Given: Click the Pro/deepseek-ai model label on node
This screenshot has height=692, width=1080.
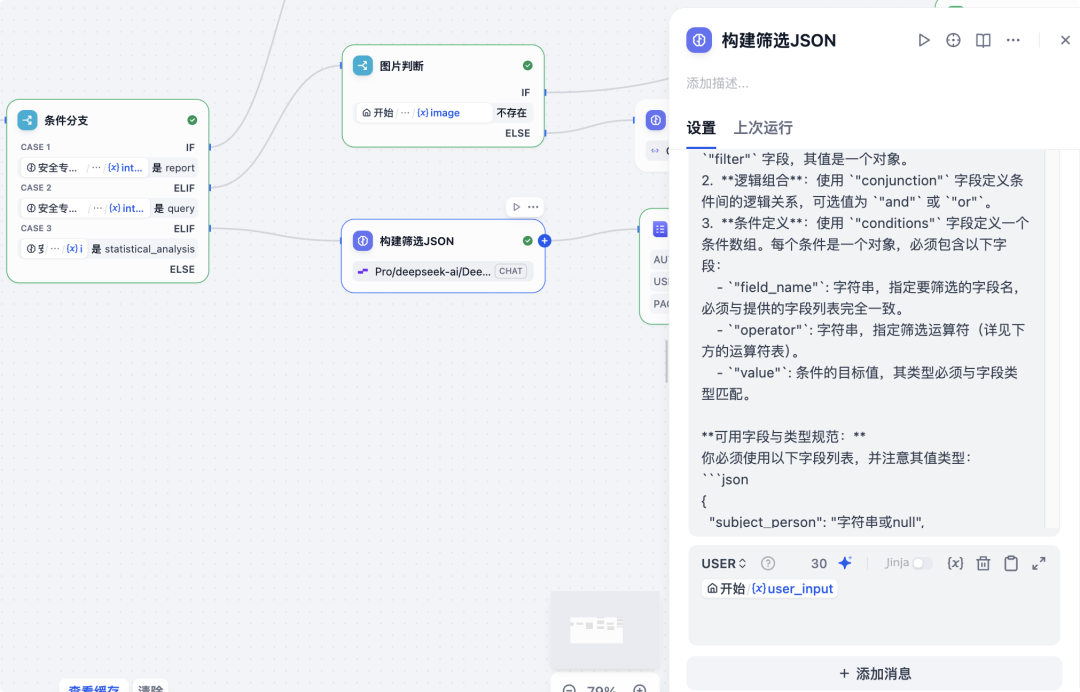Looking at the screenshot, I should tap(433, 271).
